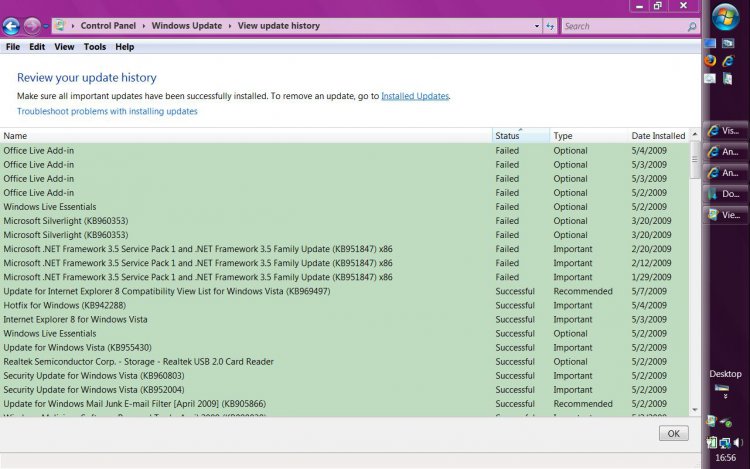Select Internet Explorer 8 Compatibility View List update

click(344, 291)
